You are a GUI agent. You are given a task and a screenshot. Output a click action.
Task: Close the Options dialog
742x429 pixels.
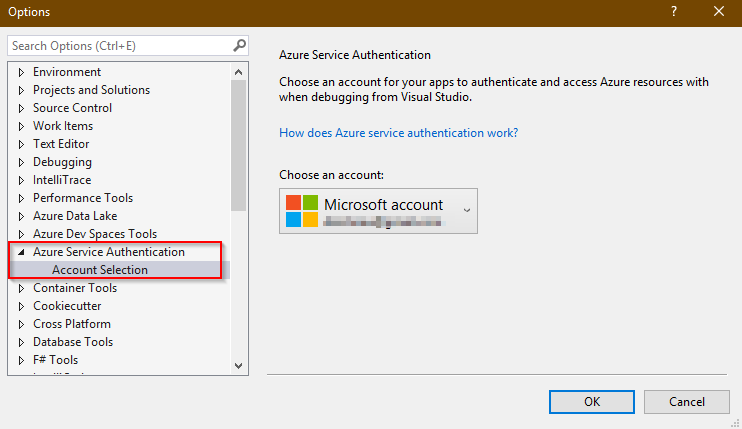pos(719,12)
